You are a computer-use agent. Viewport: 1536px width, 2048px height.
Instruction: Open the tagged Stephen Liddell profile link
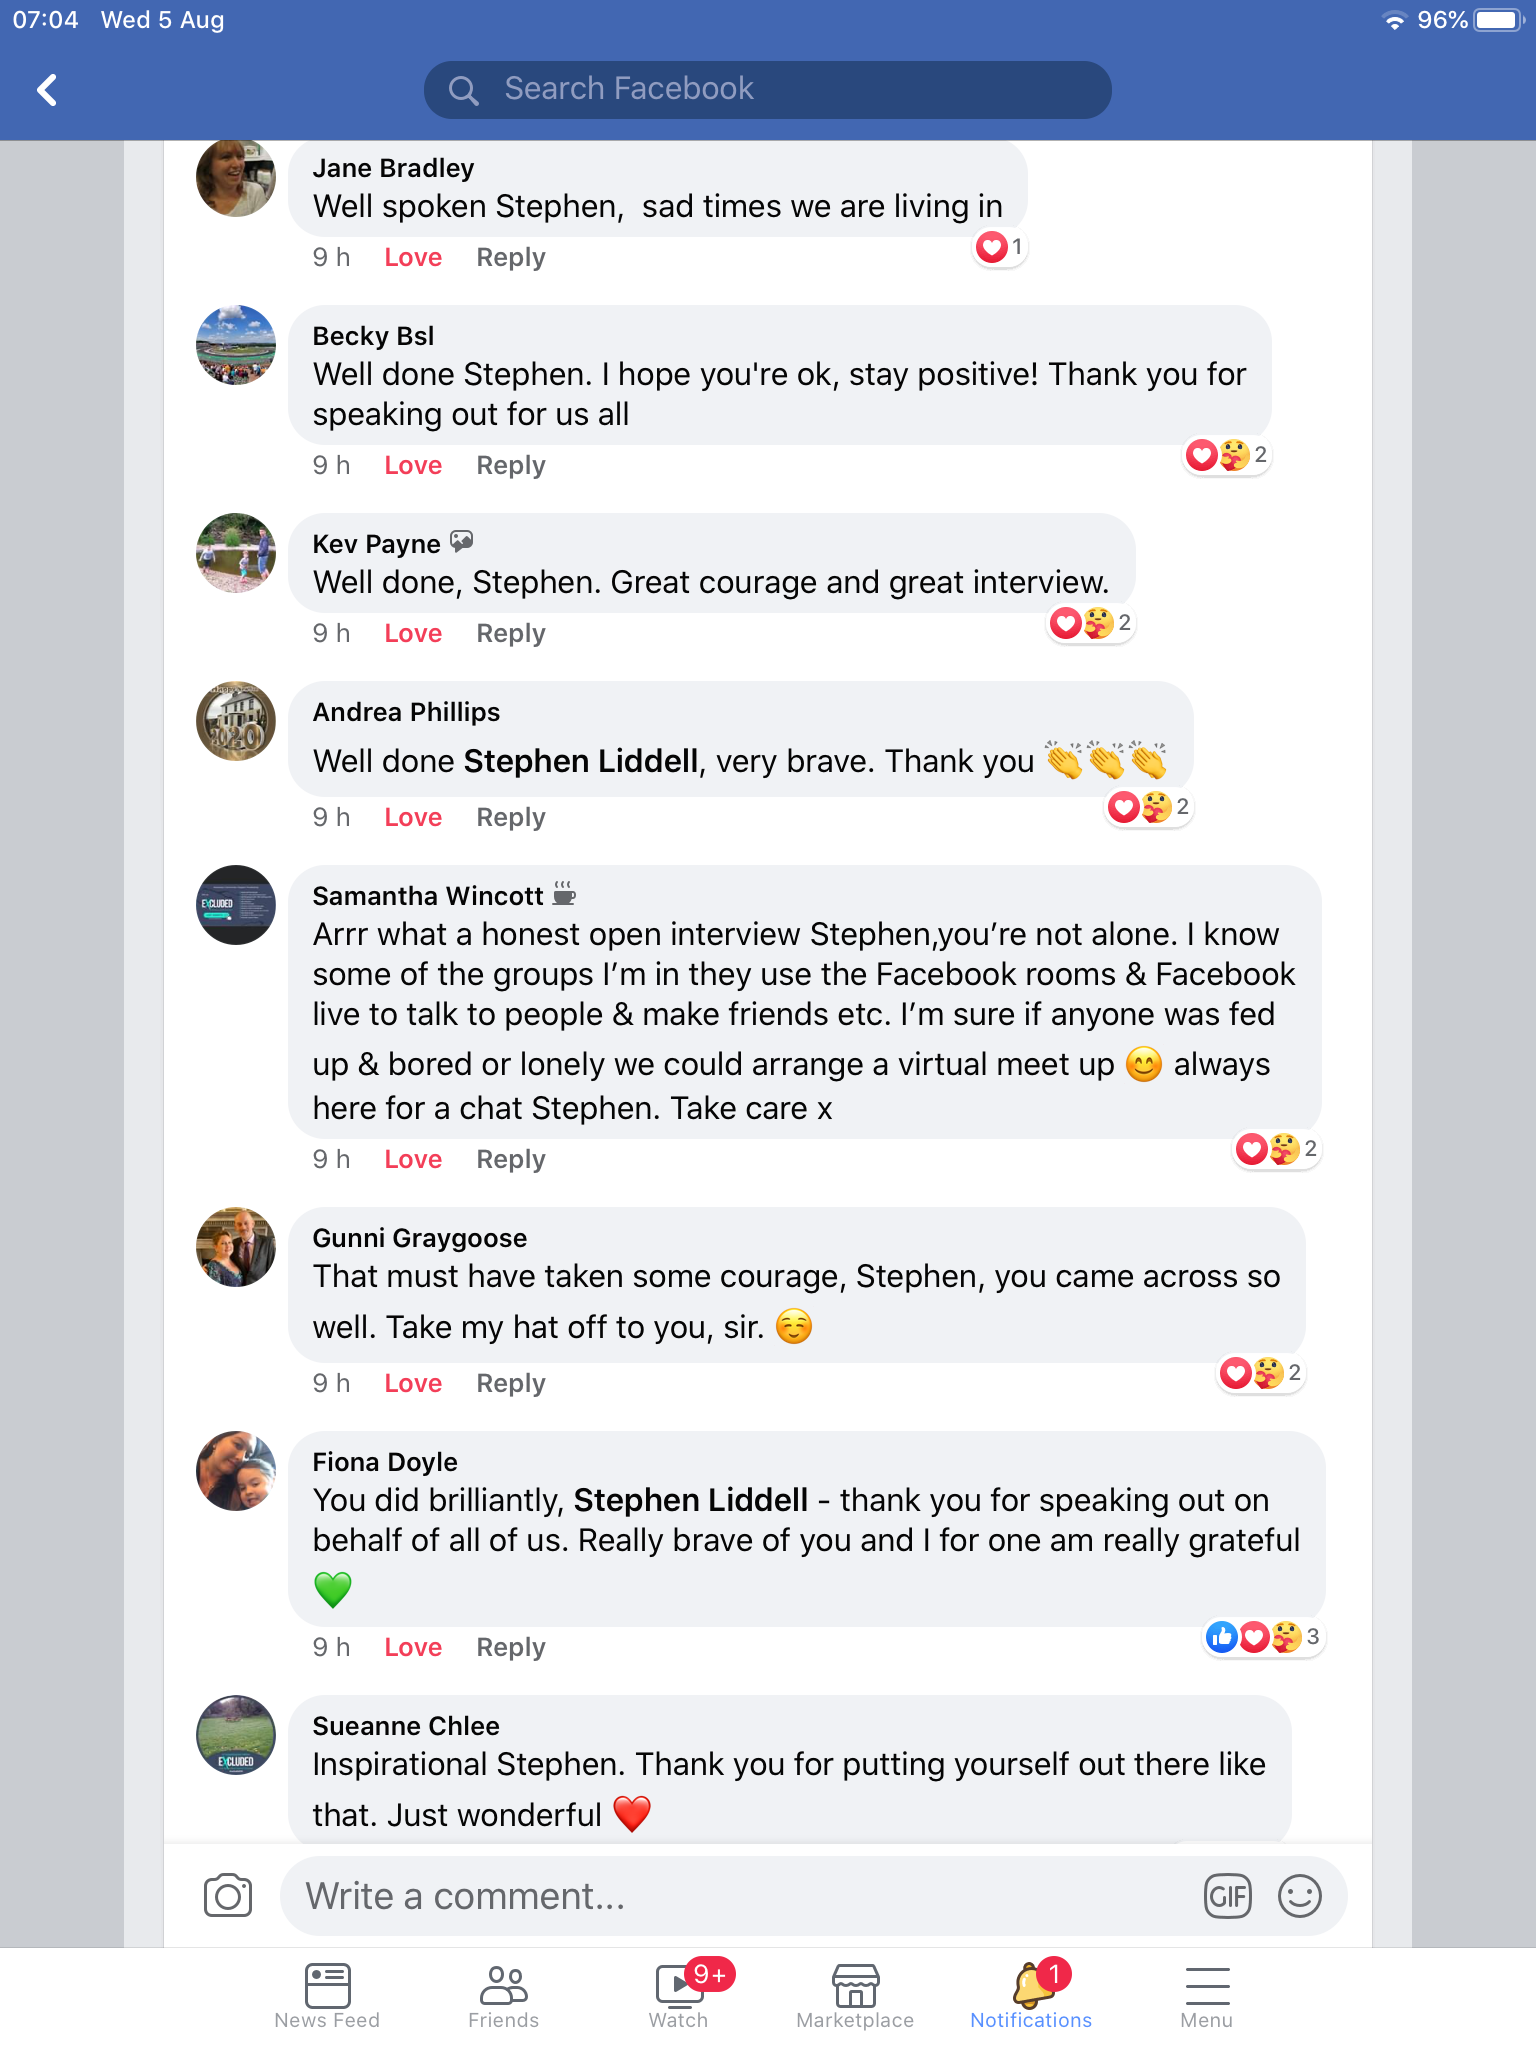(581, 762)
